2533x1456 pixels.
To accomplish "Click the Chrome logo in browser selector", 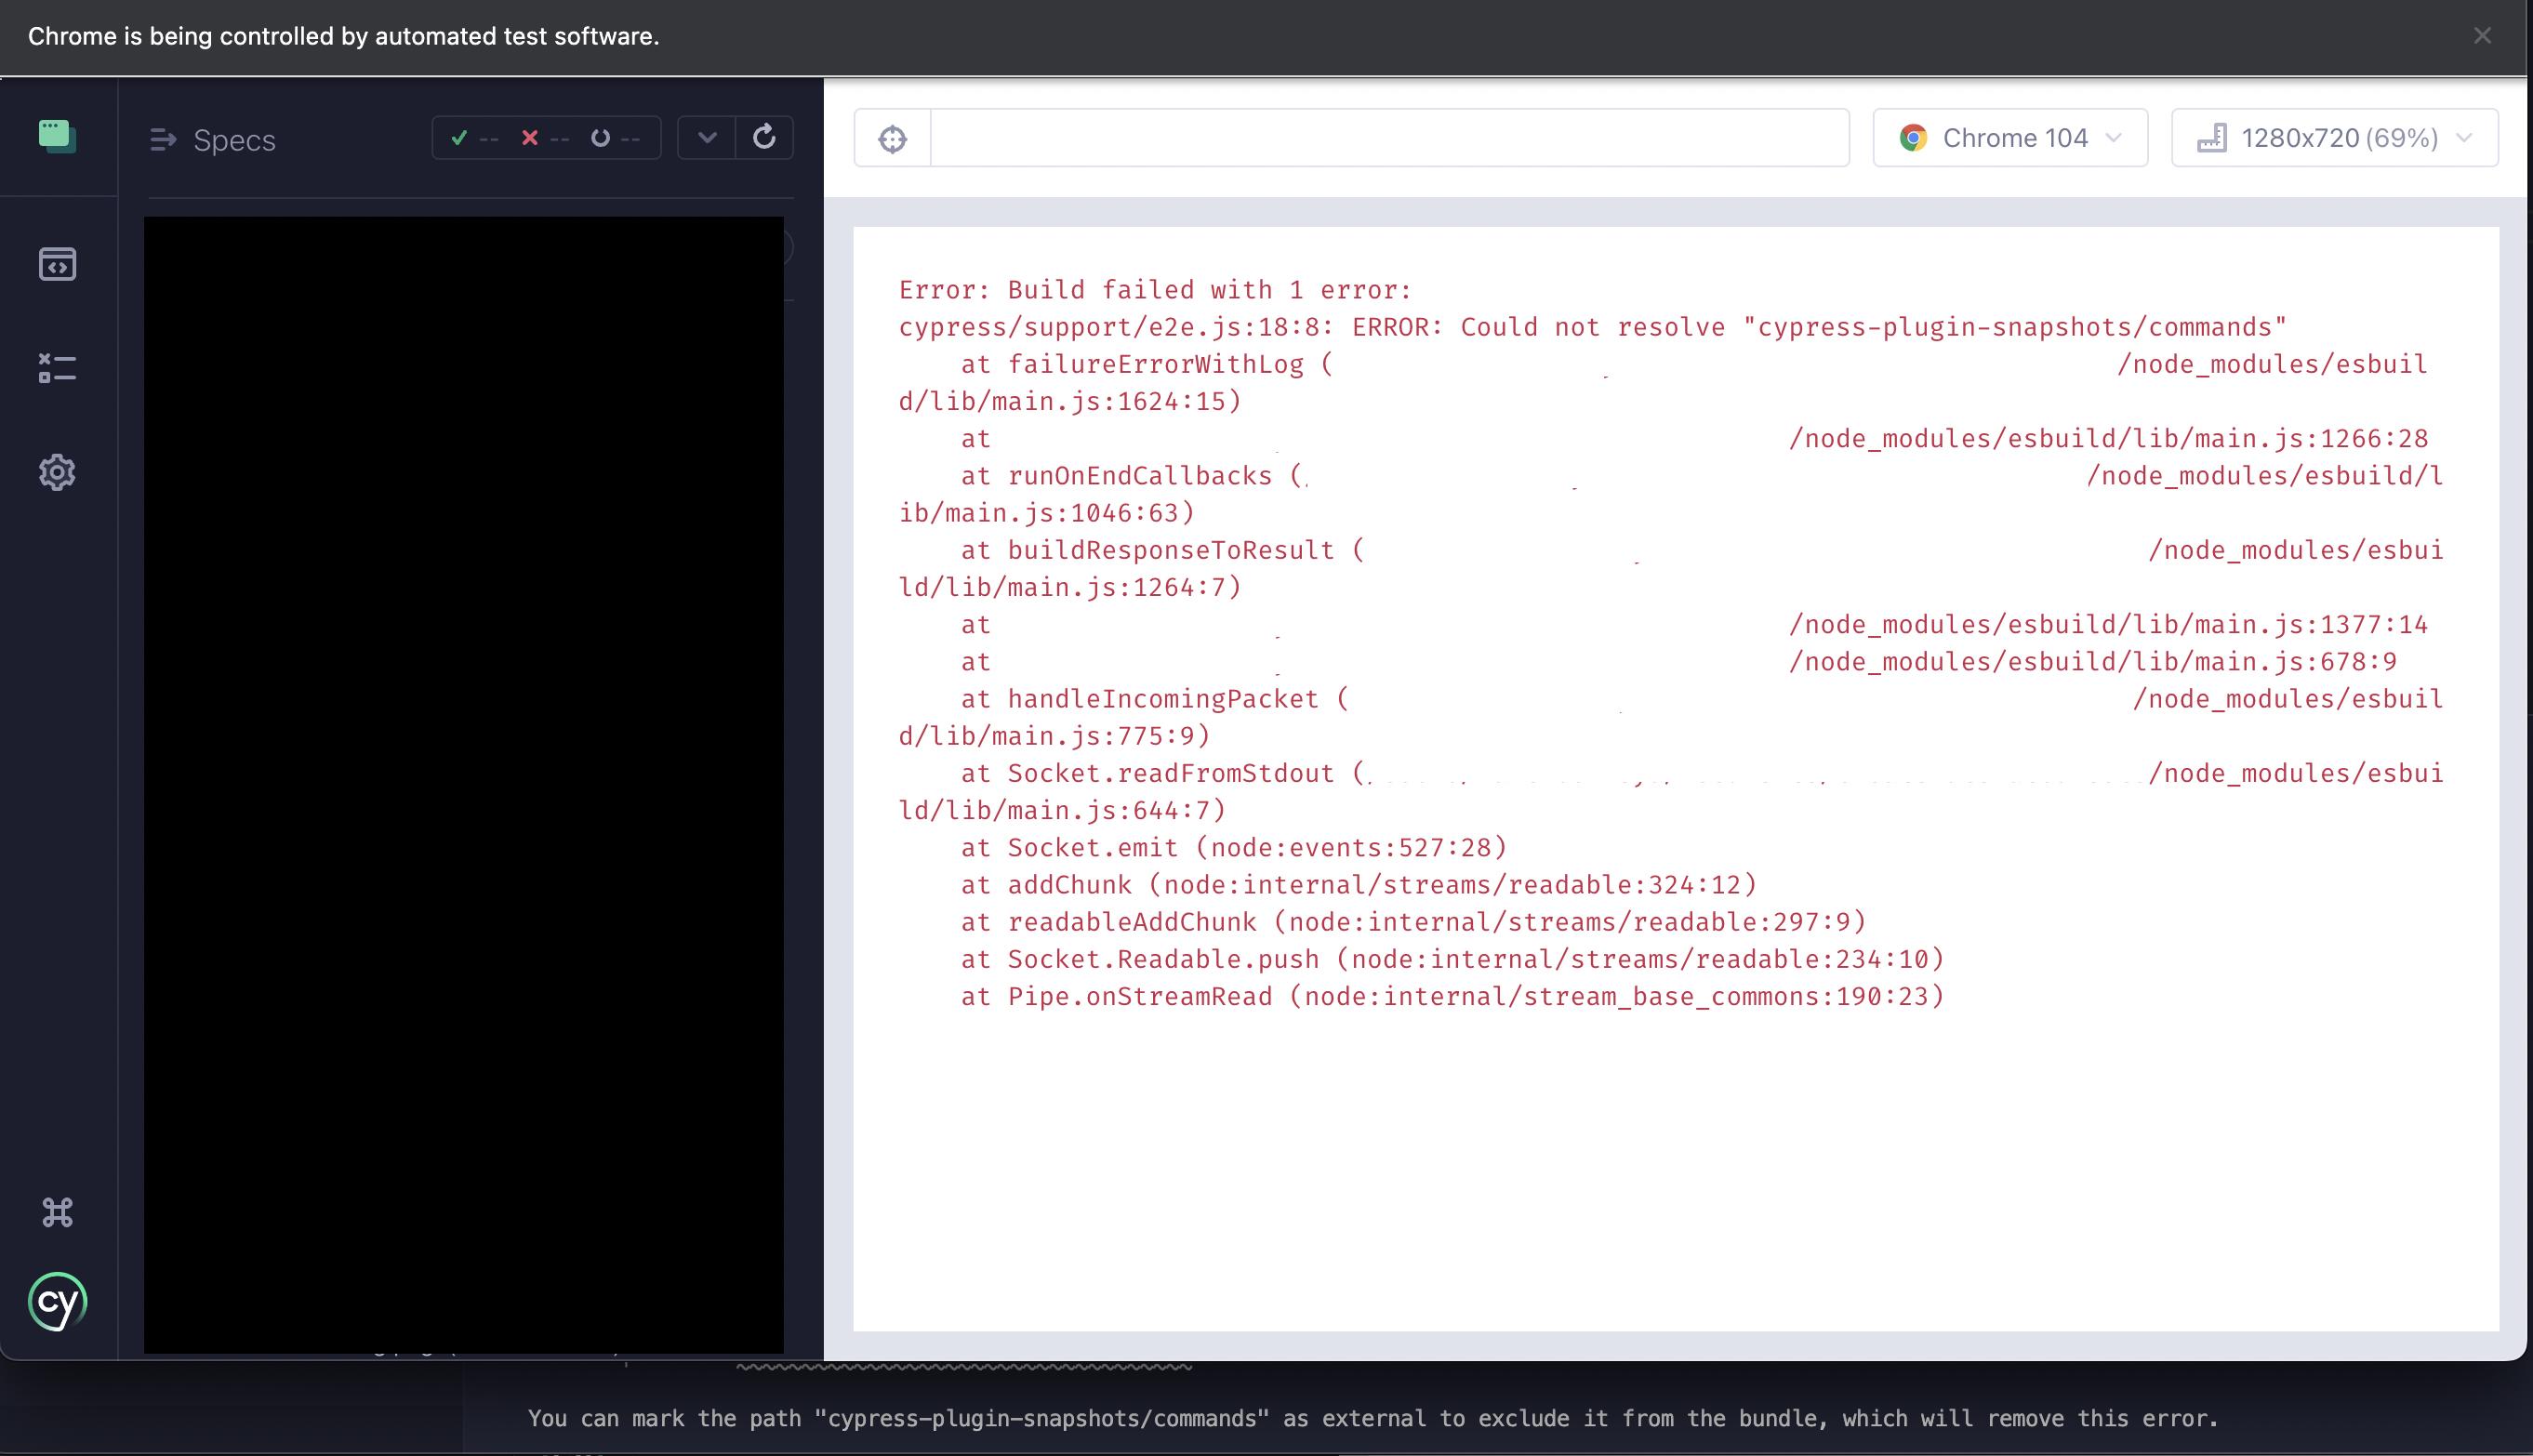I will pos(1913,138).
